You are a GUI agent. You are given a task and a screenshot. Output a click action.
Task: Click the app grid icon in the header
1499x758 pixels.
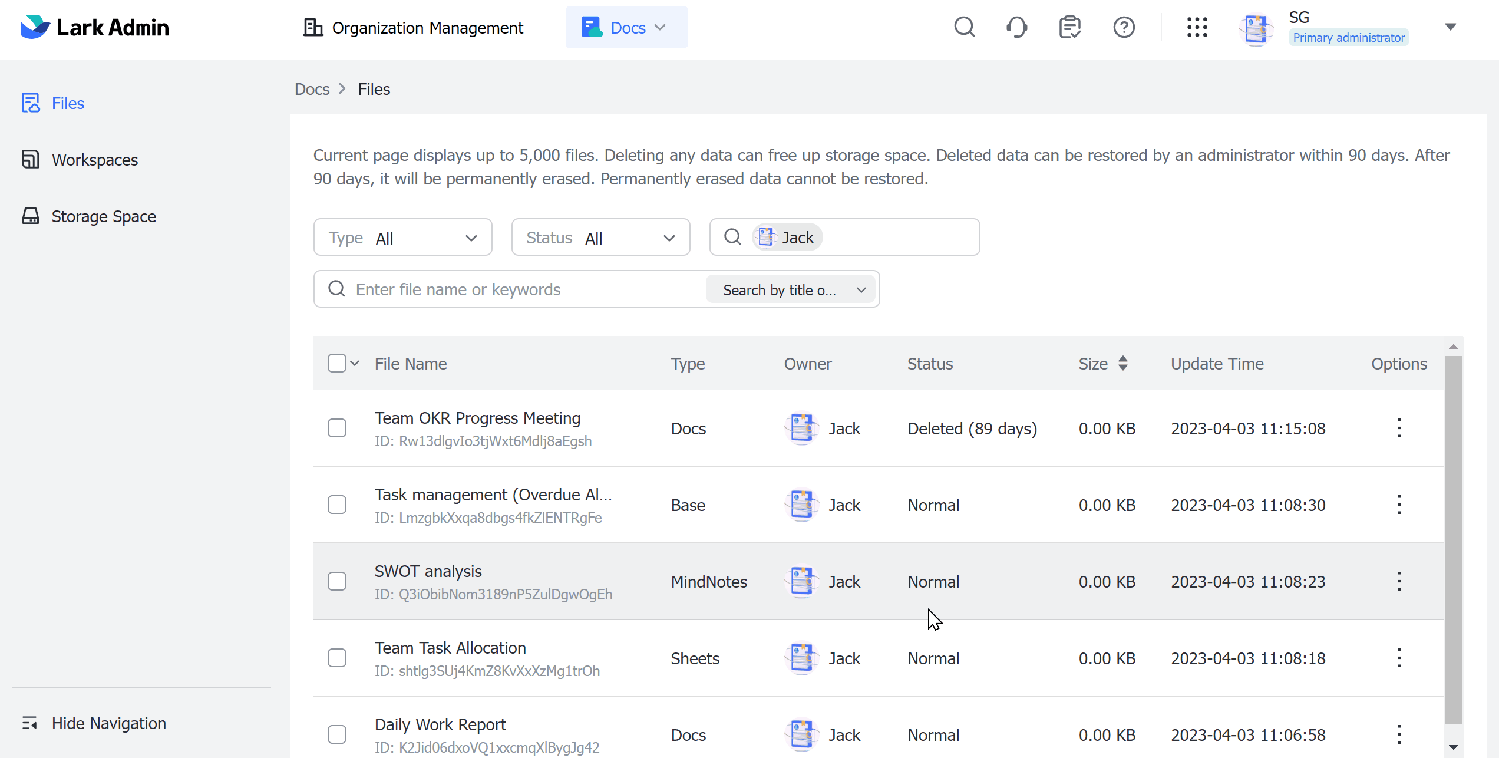[1197, 27]
